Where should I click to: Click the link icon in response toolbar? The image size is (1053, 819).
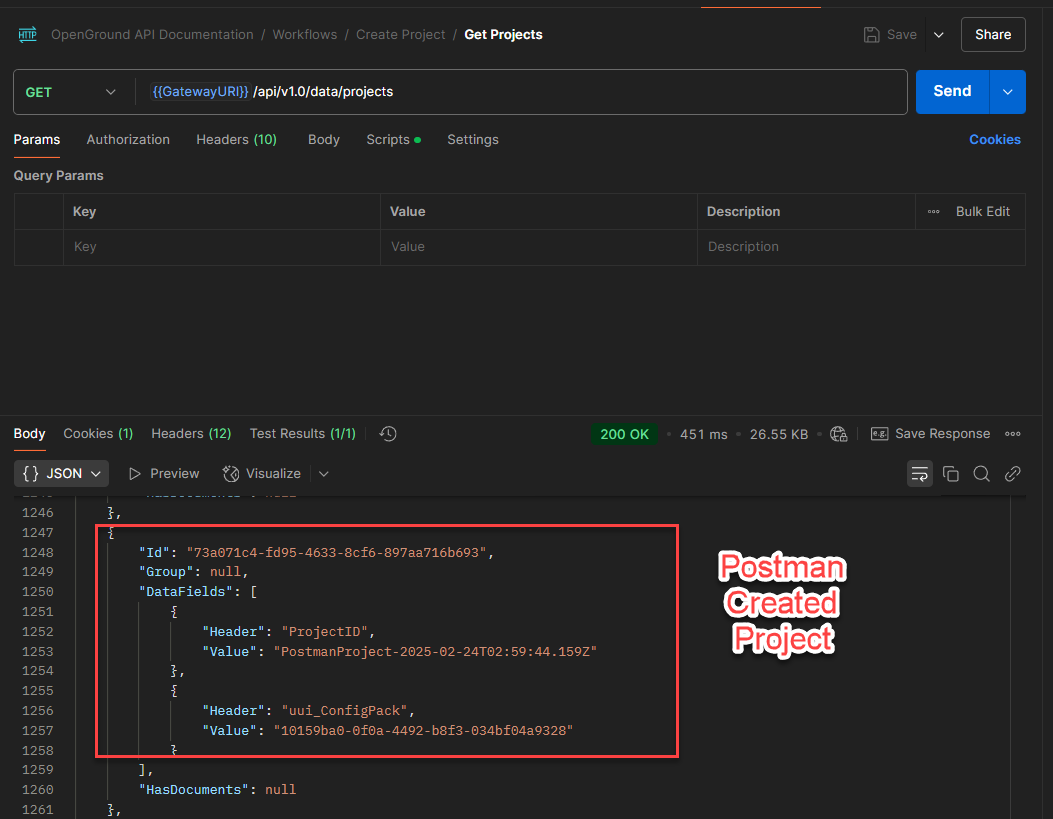pyautogui.click(x=1013, y=474)
